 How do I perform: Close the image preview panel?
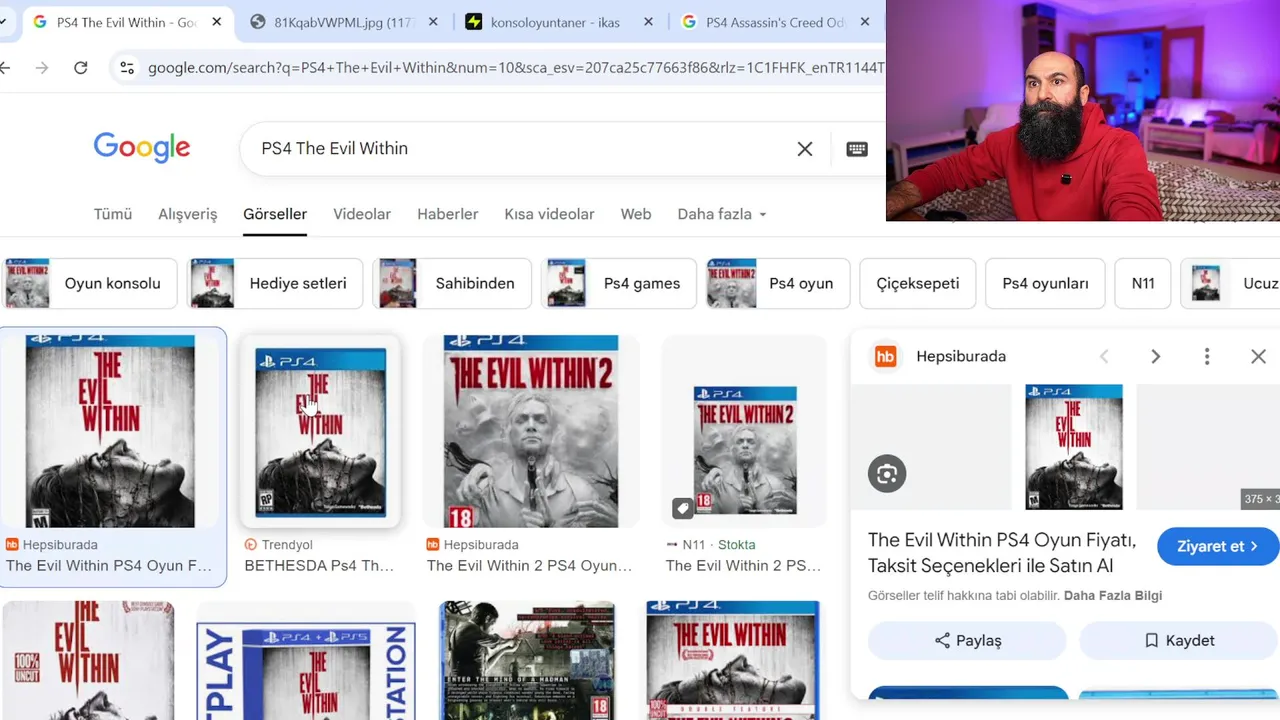coord(1258,357)
